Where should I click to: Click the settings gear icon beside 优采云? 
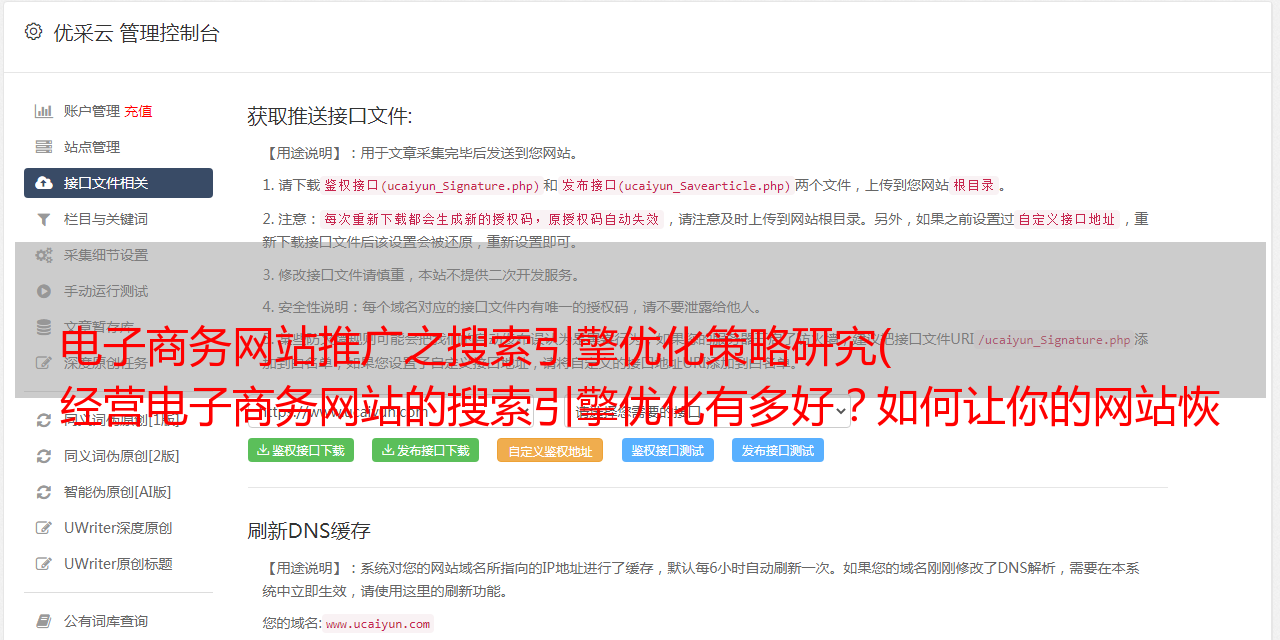pyautogui.click(x=33, y=32)
